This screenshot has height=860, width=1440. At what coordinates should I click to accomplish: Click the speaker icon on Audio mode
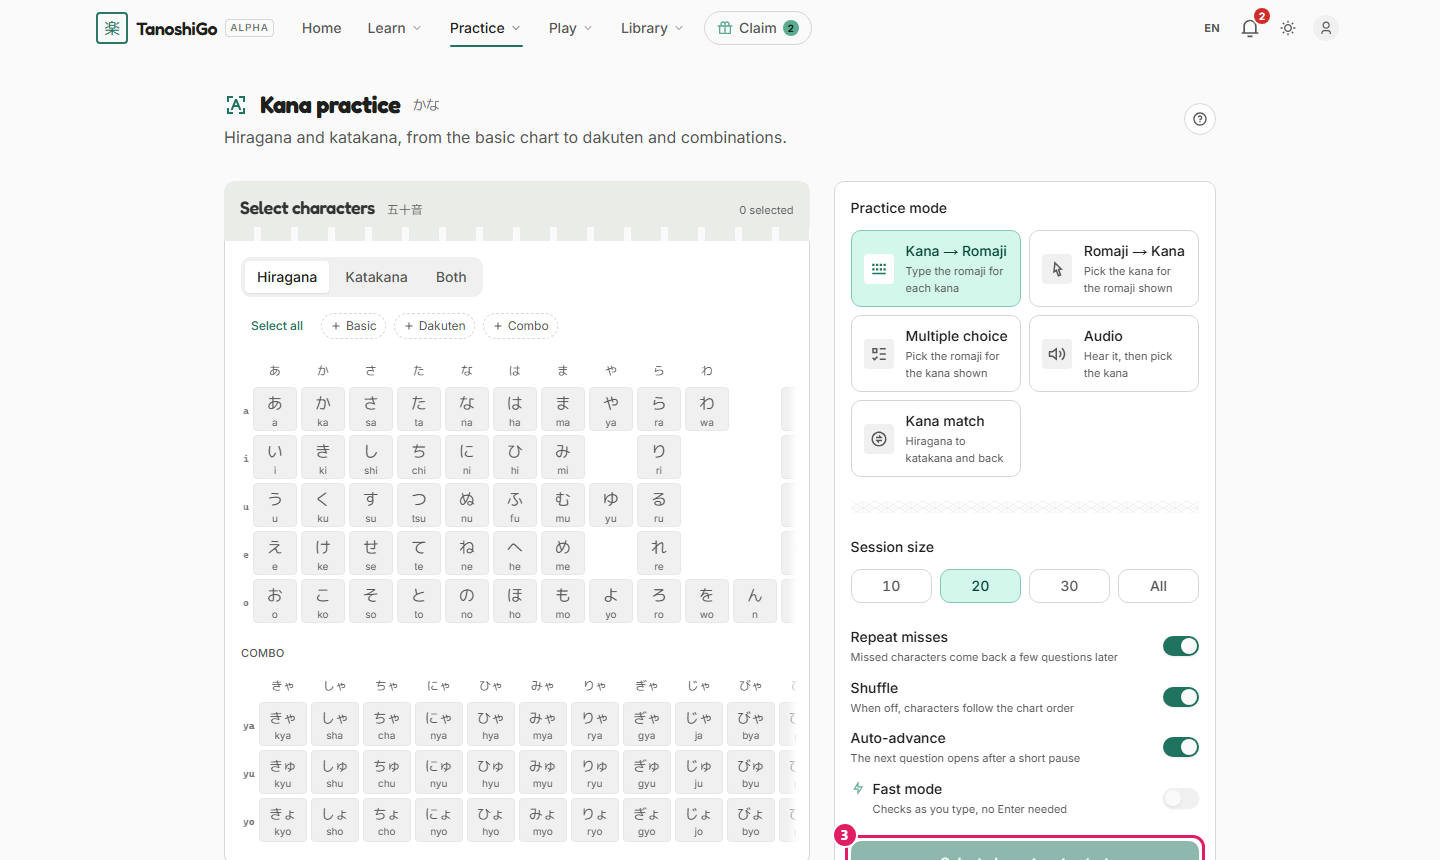[1057, 354]
